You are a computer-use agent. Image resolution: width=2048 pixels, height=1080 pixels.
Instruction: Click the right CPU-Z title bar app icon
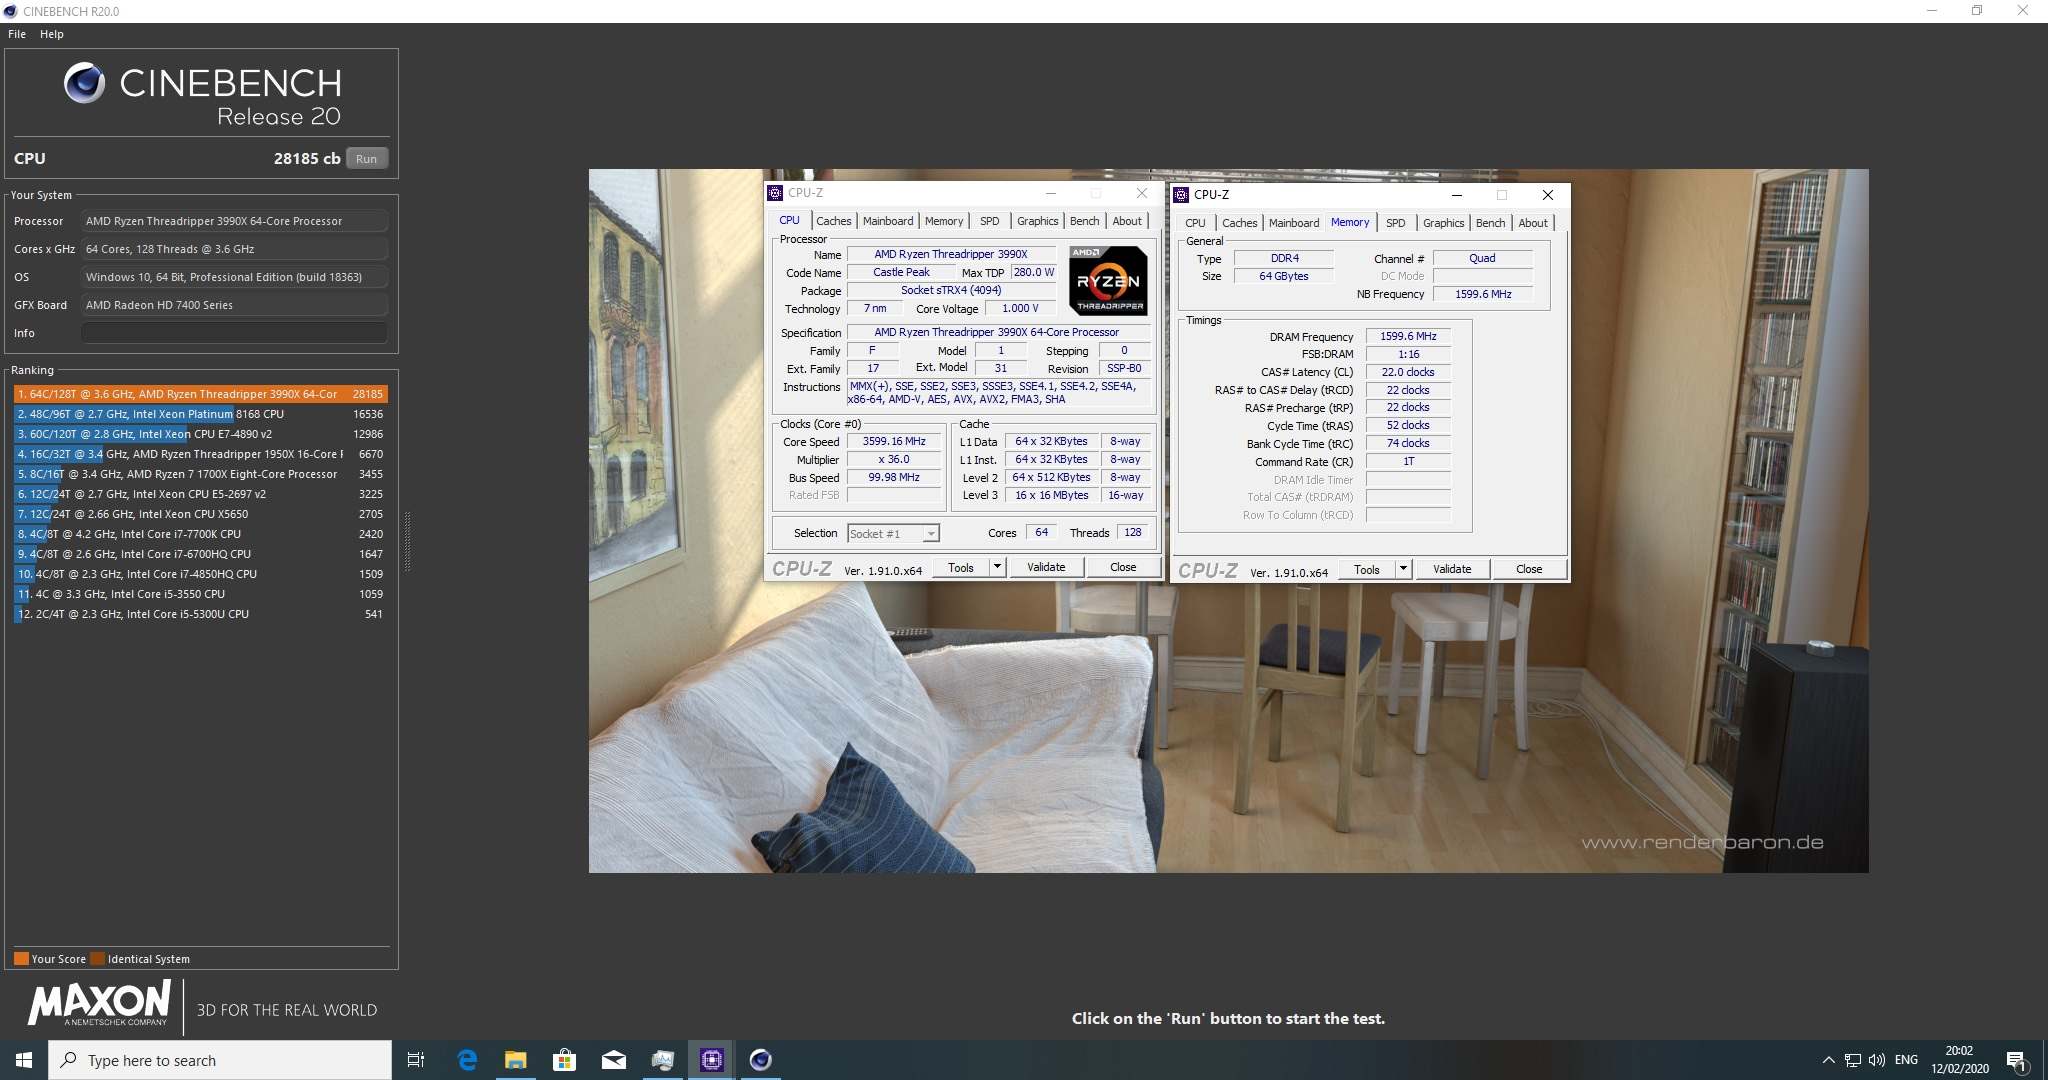tap(1181, 195)
